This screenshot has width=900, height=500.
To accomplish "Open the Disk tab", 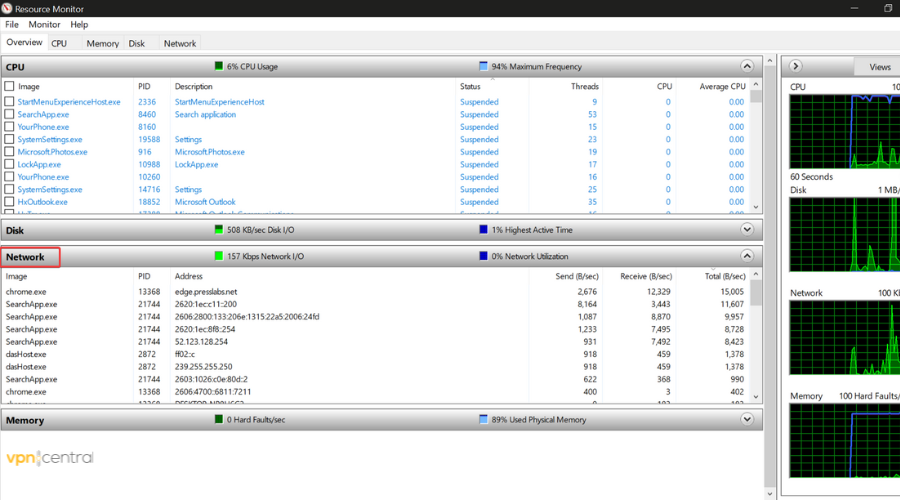I will (136, 44).
